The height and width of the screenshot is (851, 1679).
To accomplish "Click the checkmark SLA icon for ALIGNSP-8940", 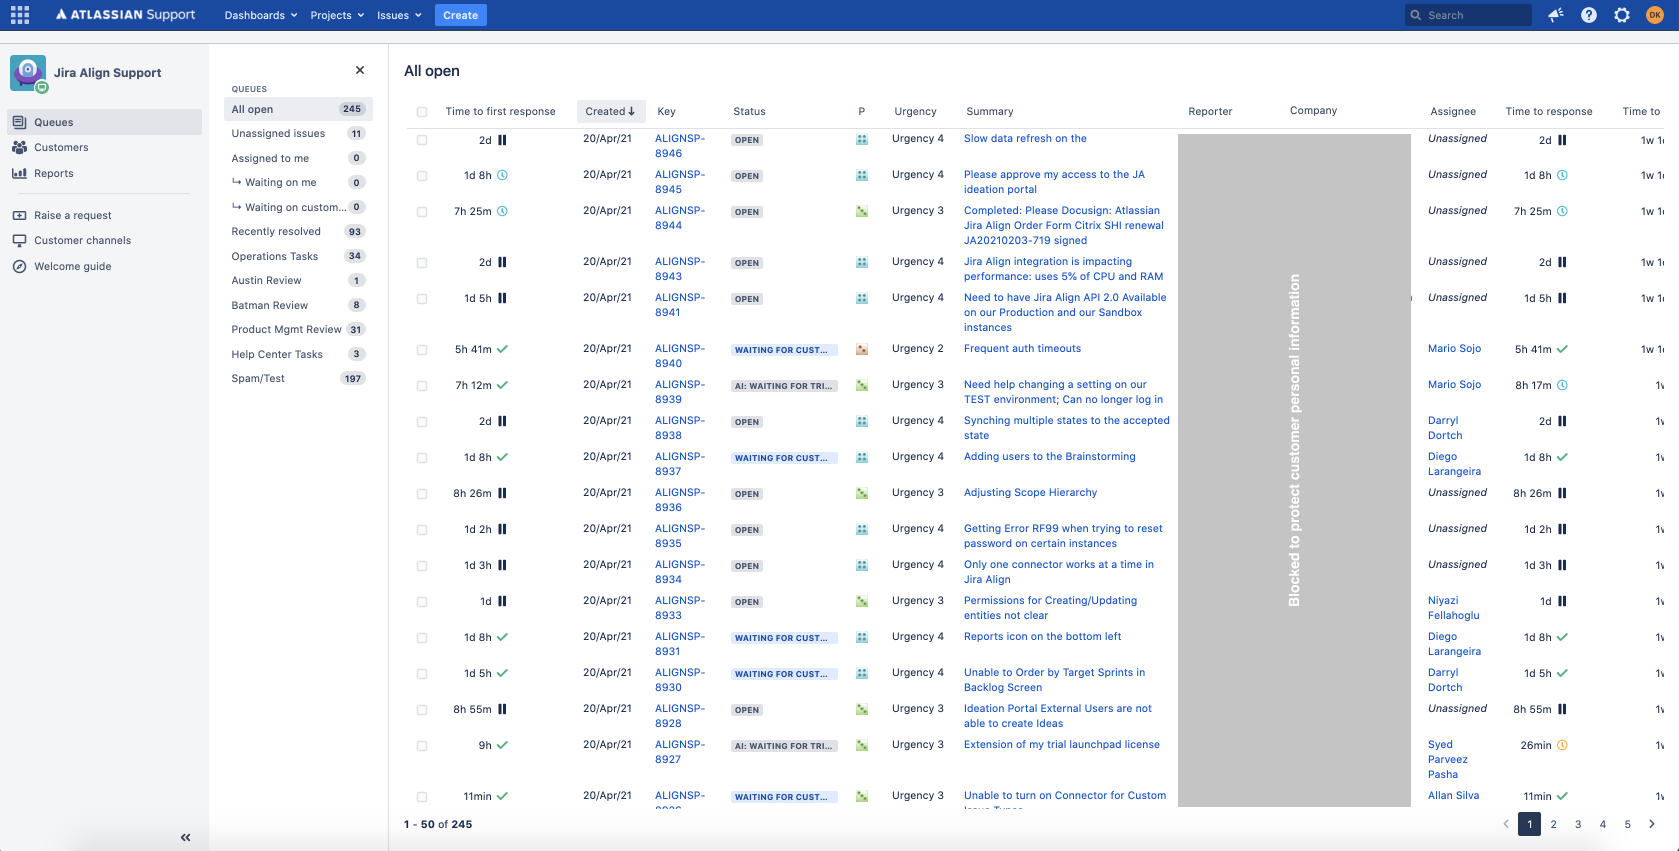I will [x=502, y=349].
